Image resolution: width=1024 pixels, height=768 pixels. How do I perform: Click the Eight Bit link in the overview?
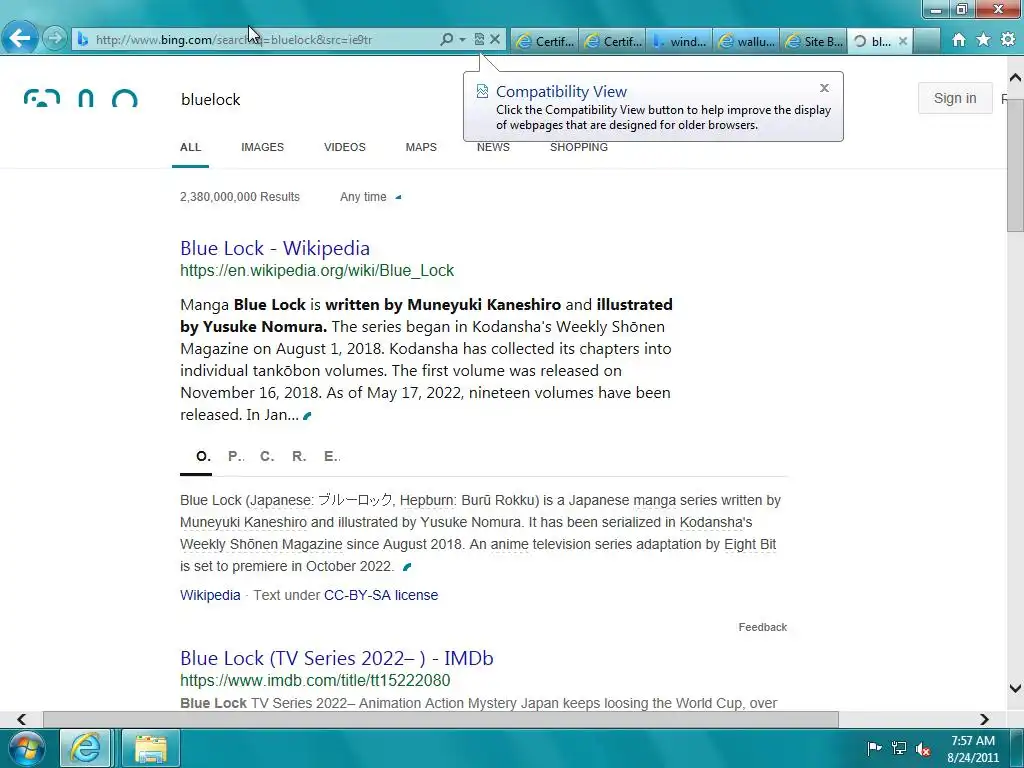(750, 544)
